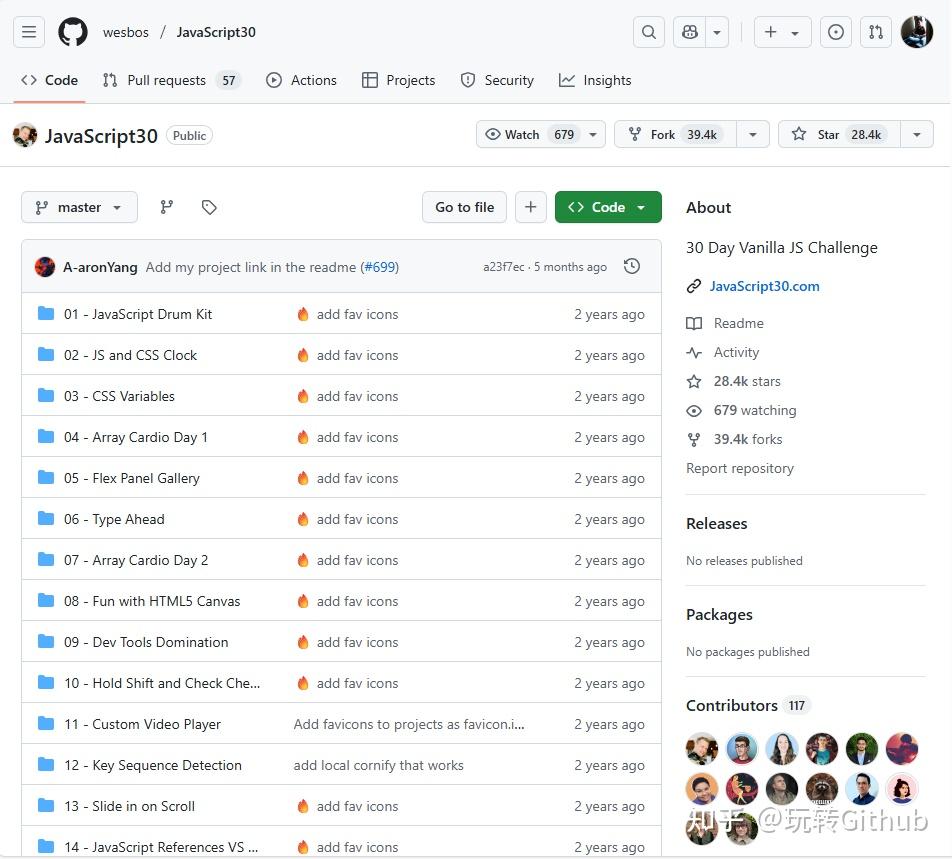The image size is (952, 859).
Task: Expand the Star lists dropdown arrow
Action: 917,134
